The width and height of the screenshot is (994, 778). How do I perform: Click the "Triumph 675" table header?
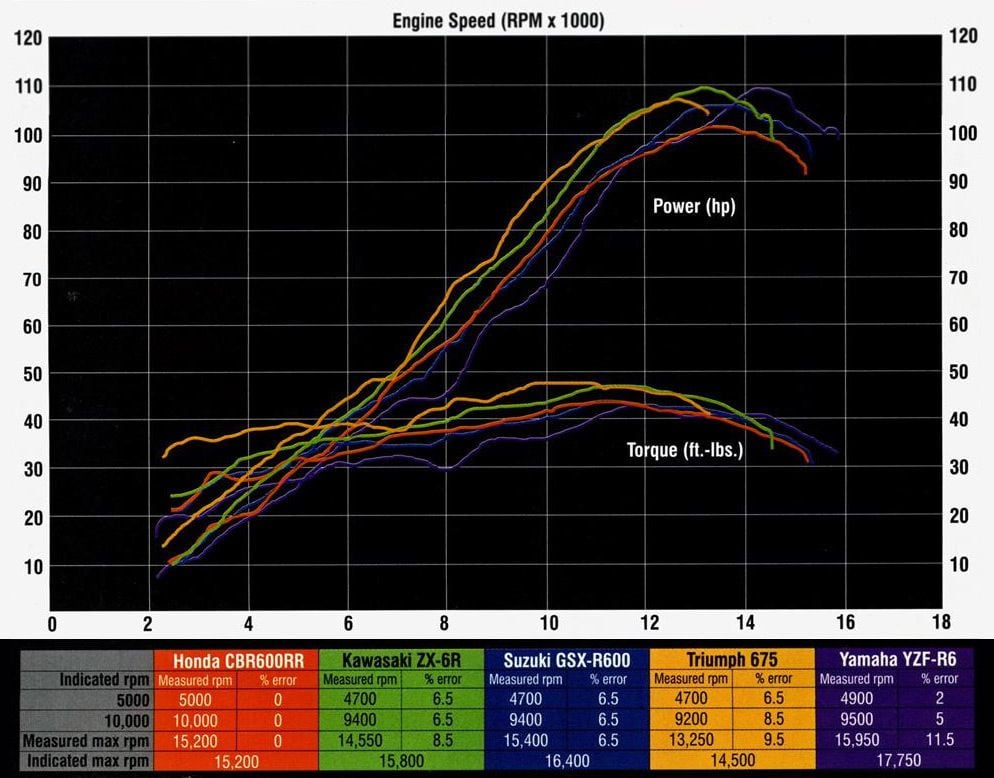[732, 659]
